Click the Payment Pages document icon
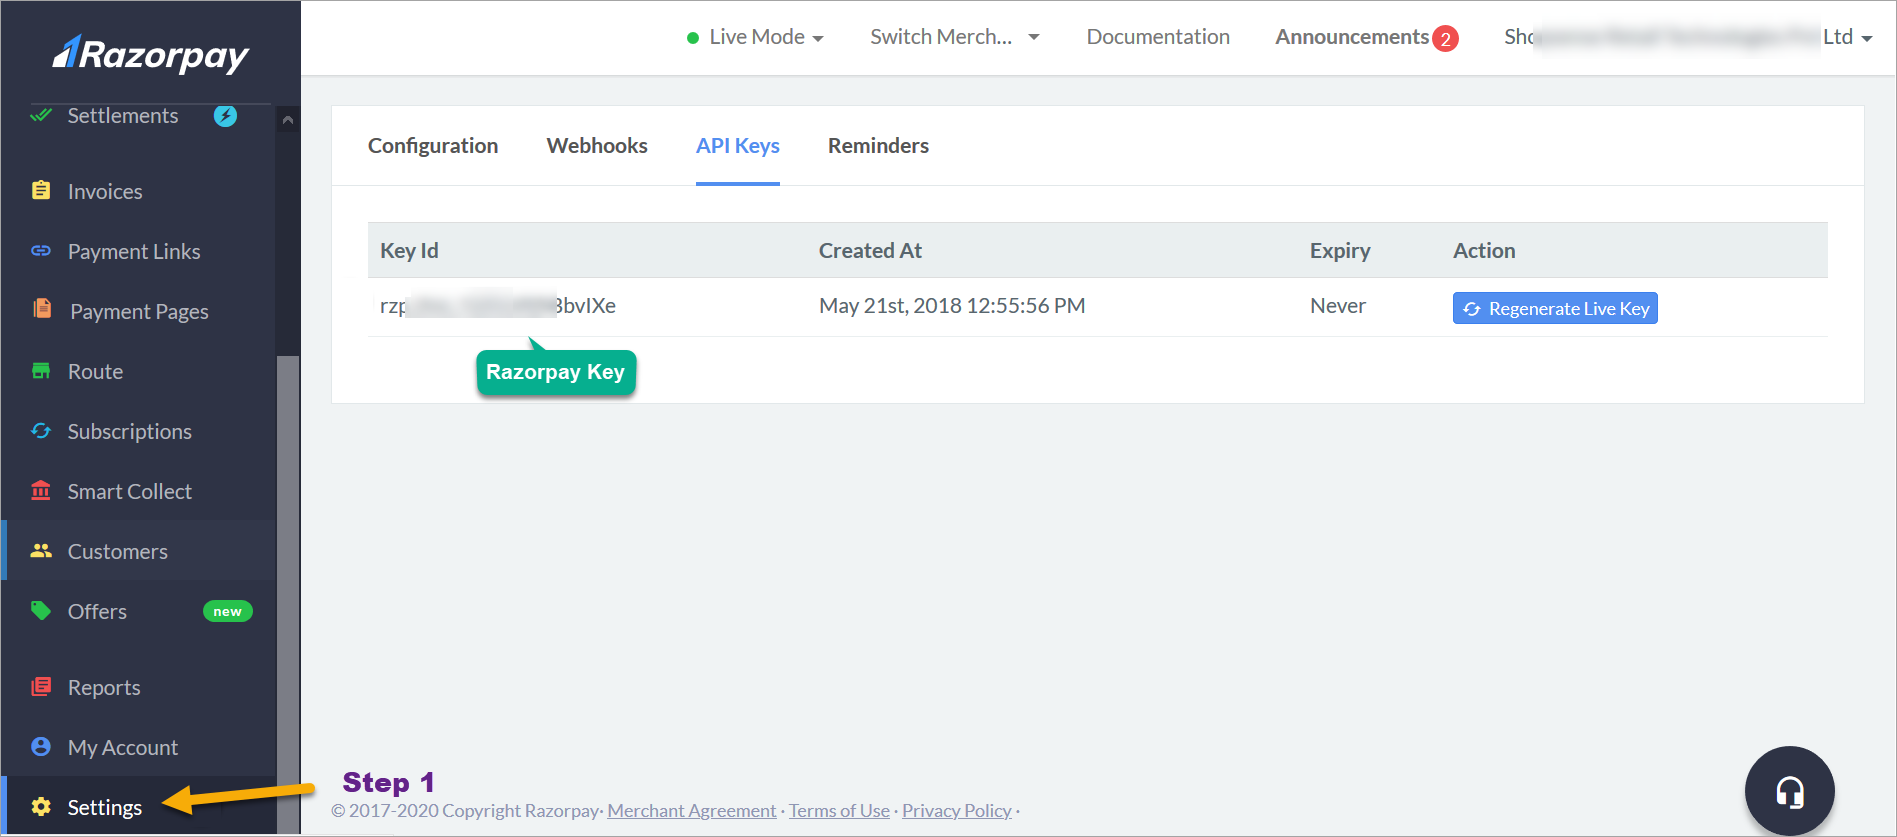 [42, 308]
